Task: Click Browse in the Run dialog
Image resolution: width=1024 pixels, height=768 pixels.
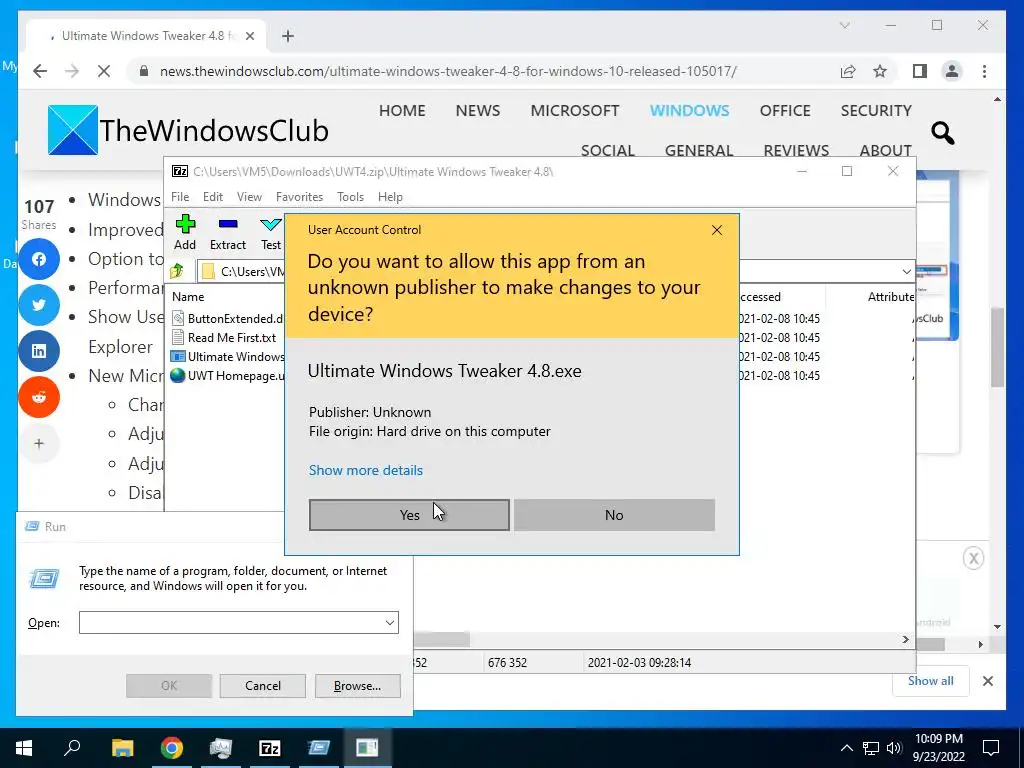Action: [357, 686]
